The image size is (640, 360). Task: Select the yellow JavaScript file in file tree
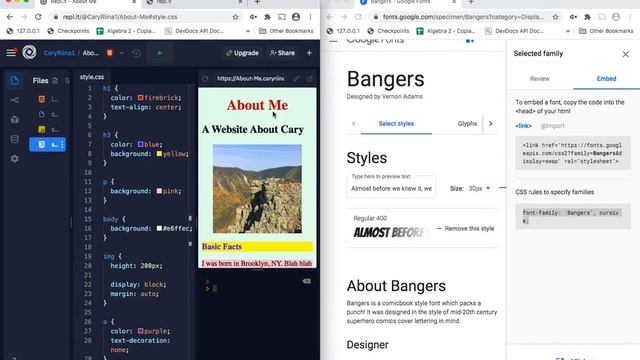[47, 129]
